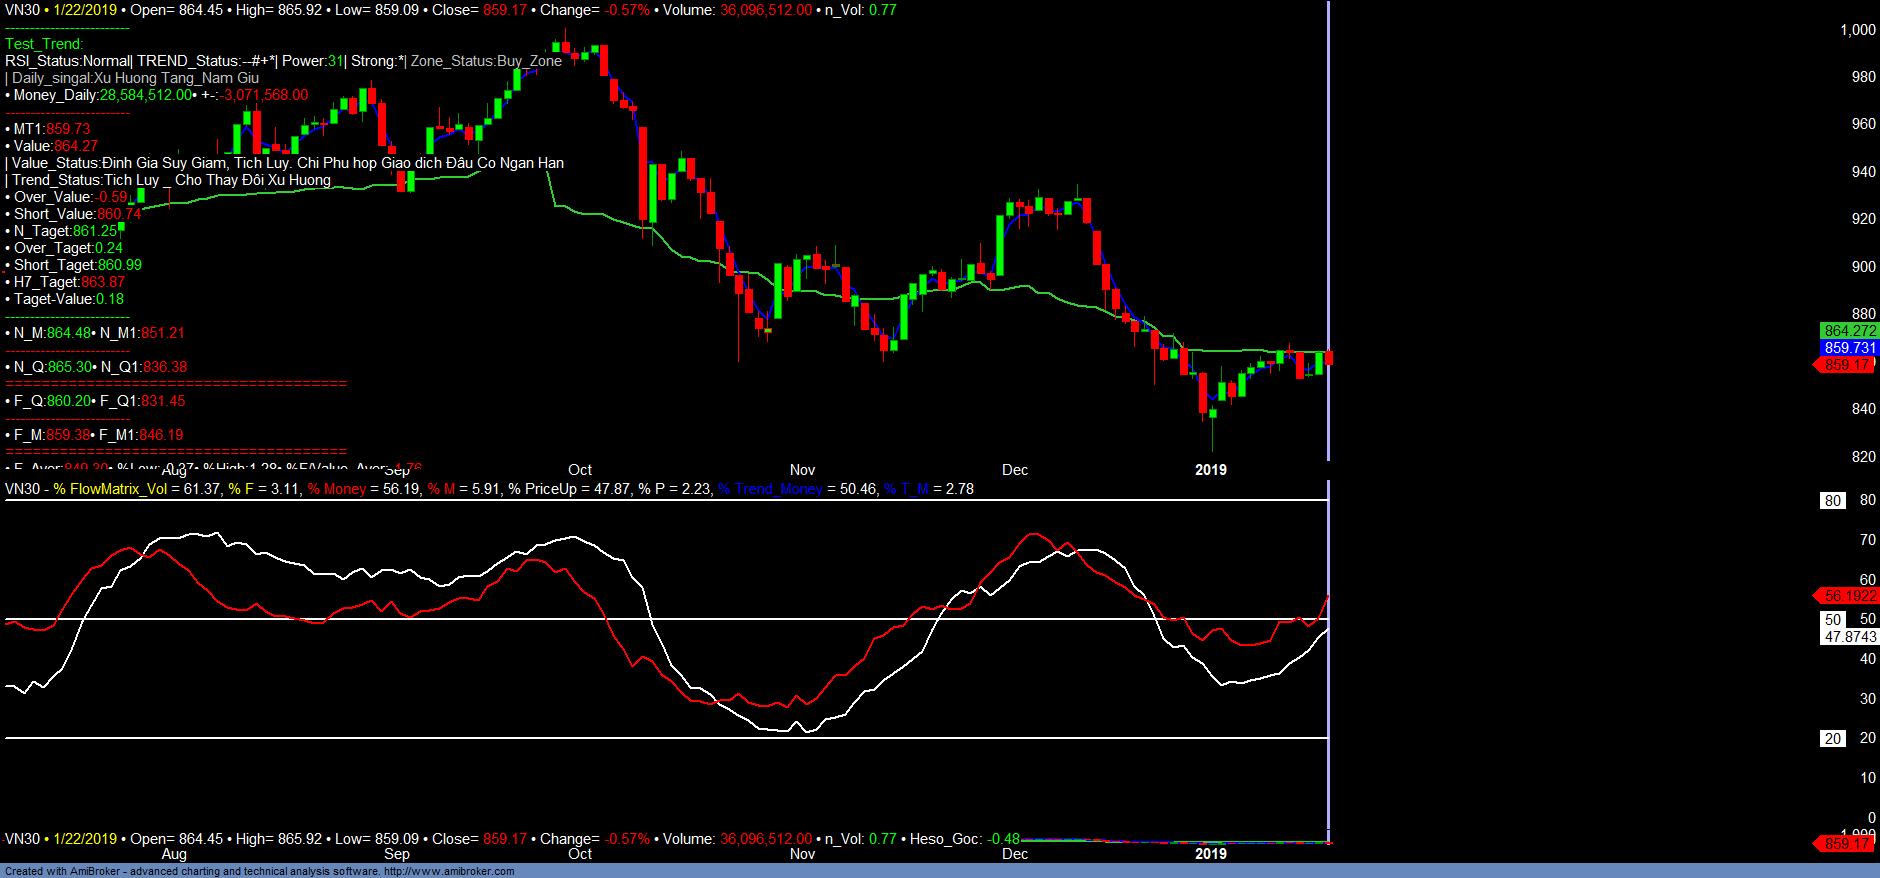Click Zone_Status Buy_Zone text
This screenshot has width=1880, height=878.
tap(486, 61)
